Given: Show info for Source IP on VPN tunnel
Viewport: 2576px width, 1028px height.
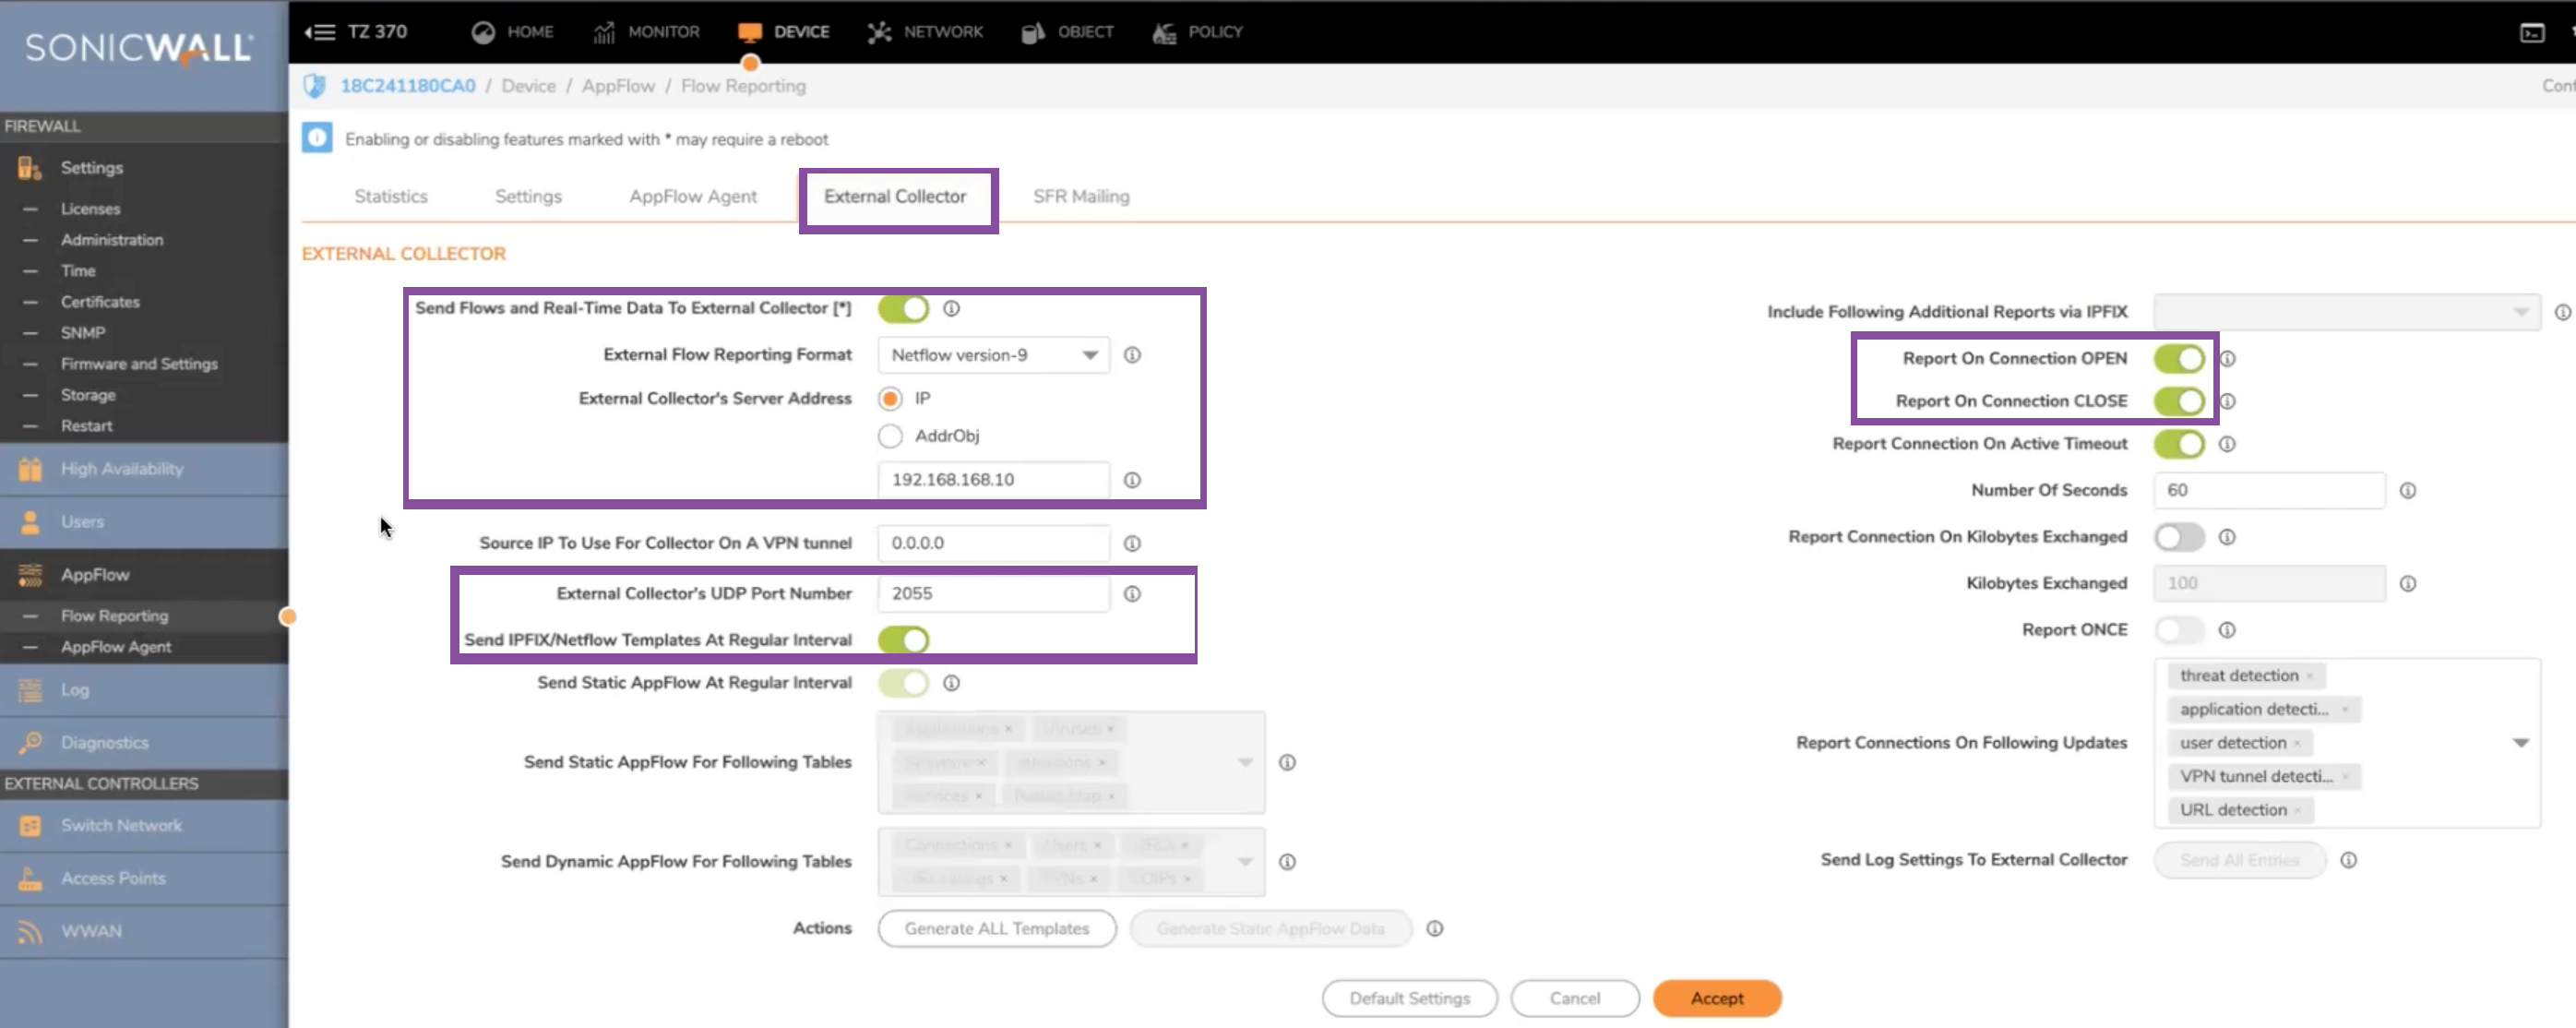Looking at the screenshot, I should click(x=1132, y=543).
